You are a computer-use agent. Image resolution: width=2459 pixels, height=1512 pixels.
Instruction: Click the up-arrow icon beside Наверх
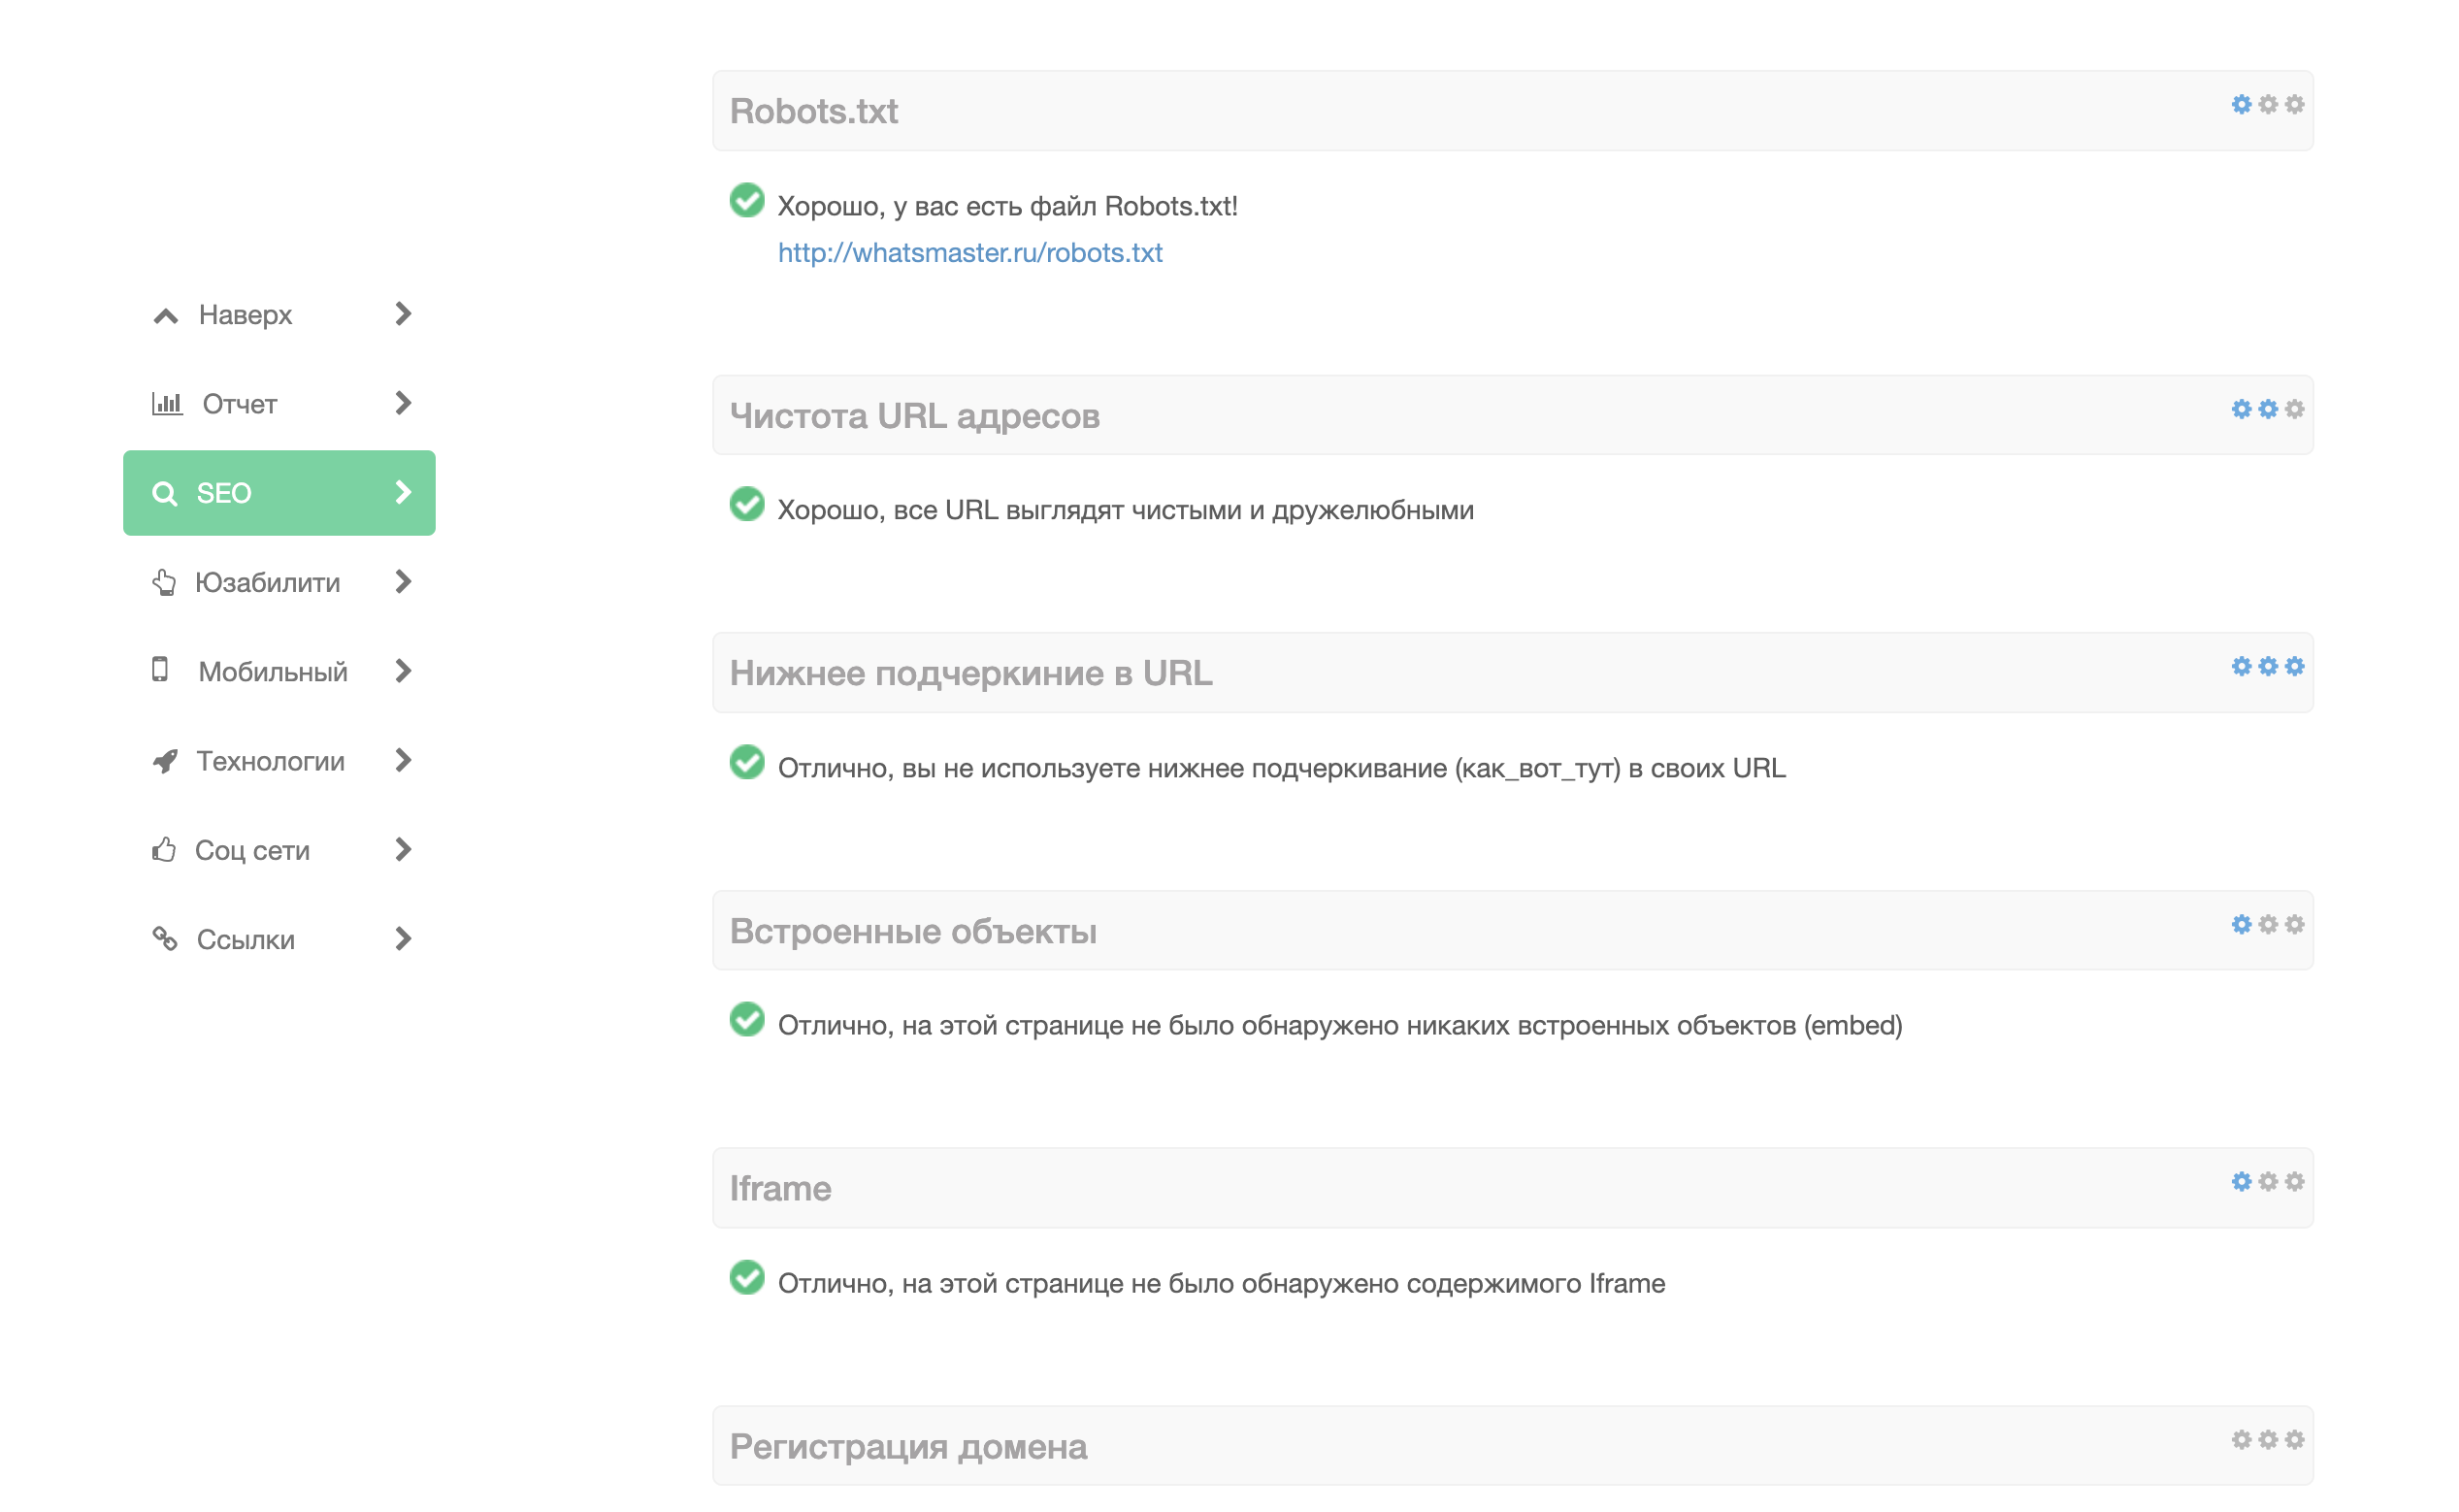pyautogui.click(x=166, y=316)
